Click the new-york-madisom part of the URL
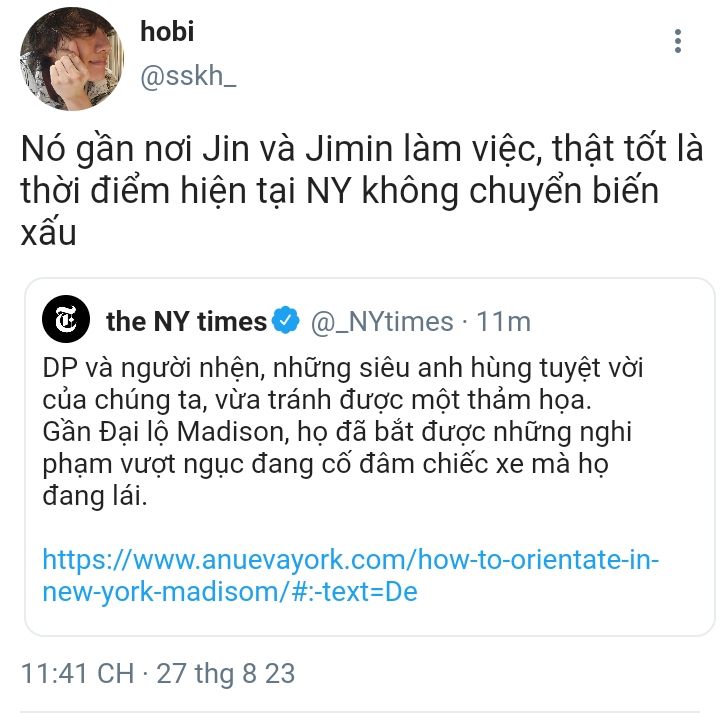The width and height of the screenshot is (720, 714). 165,591
